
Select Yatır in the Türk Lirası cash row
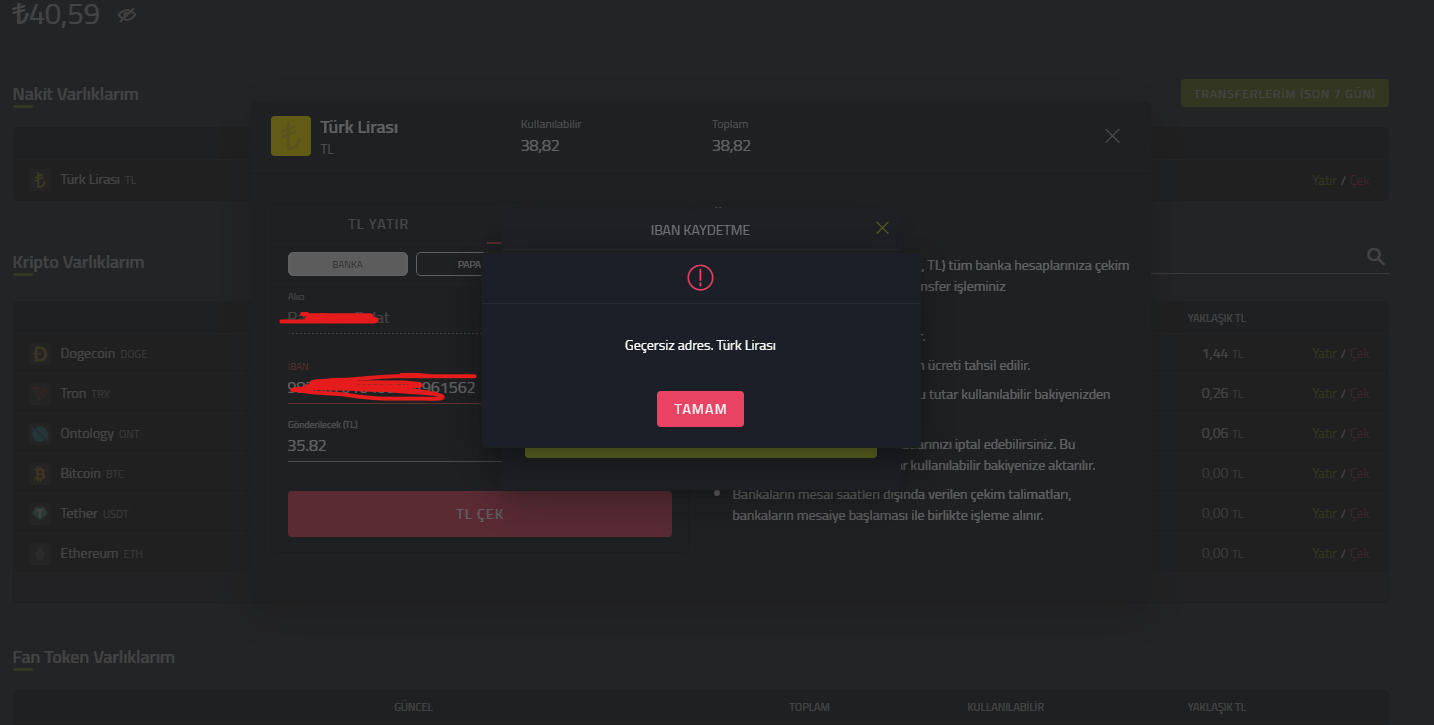(x=1324, y=181)
